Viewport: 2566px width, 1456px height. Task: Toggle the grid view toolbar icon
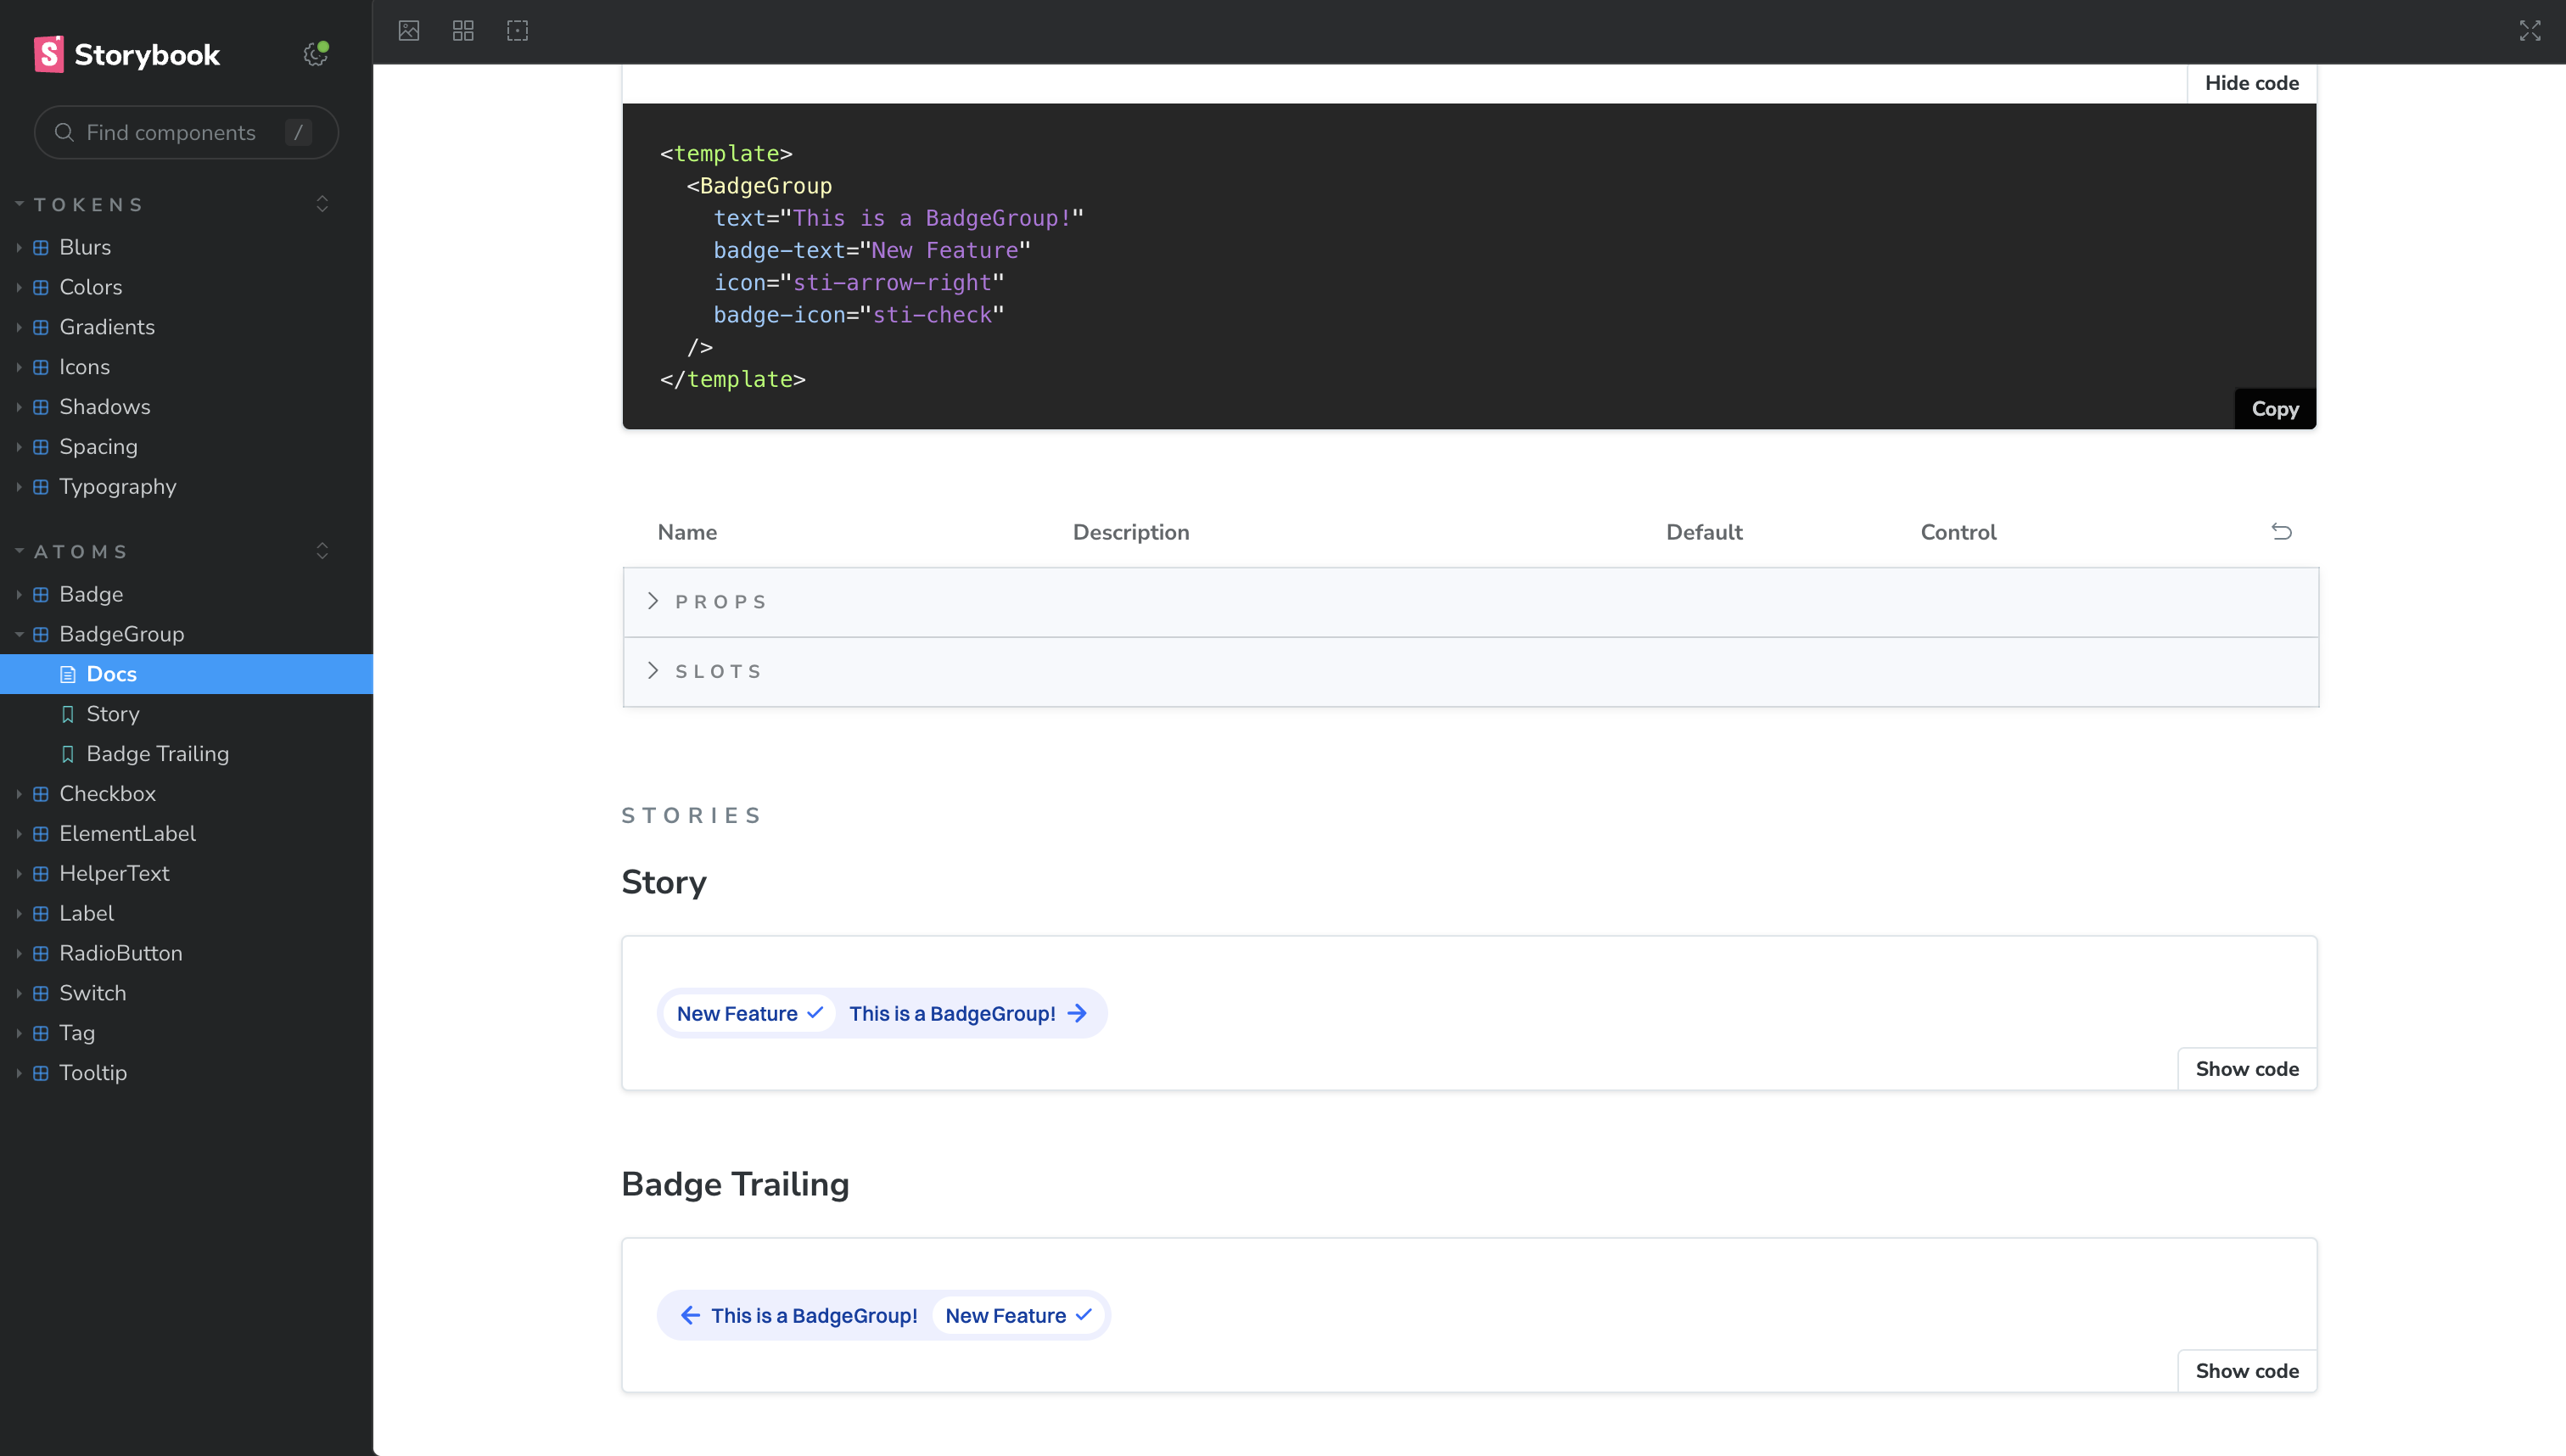(x=463, y=31)
